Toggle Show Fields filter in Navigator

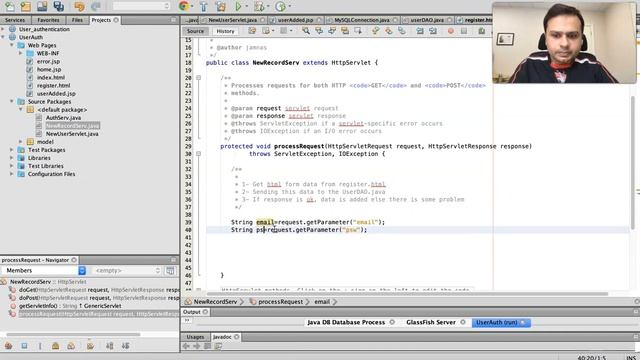coord(24,346)
